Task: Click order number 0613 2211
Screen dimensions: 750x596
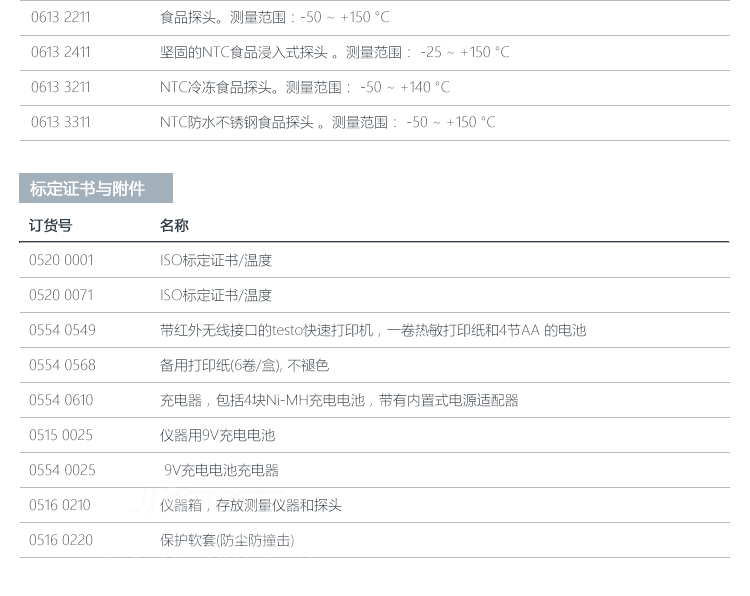Action: pos(60,17)
